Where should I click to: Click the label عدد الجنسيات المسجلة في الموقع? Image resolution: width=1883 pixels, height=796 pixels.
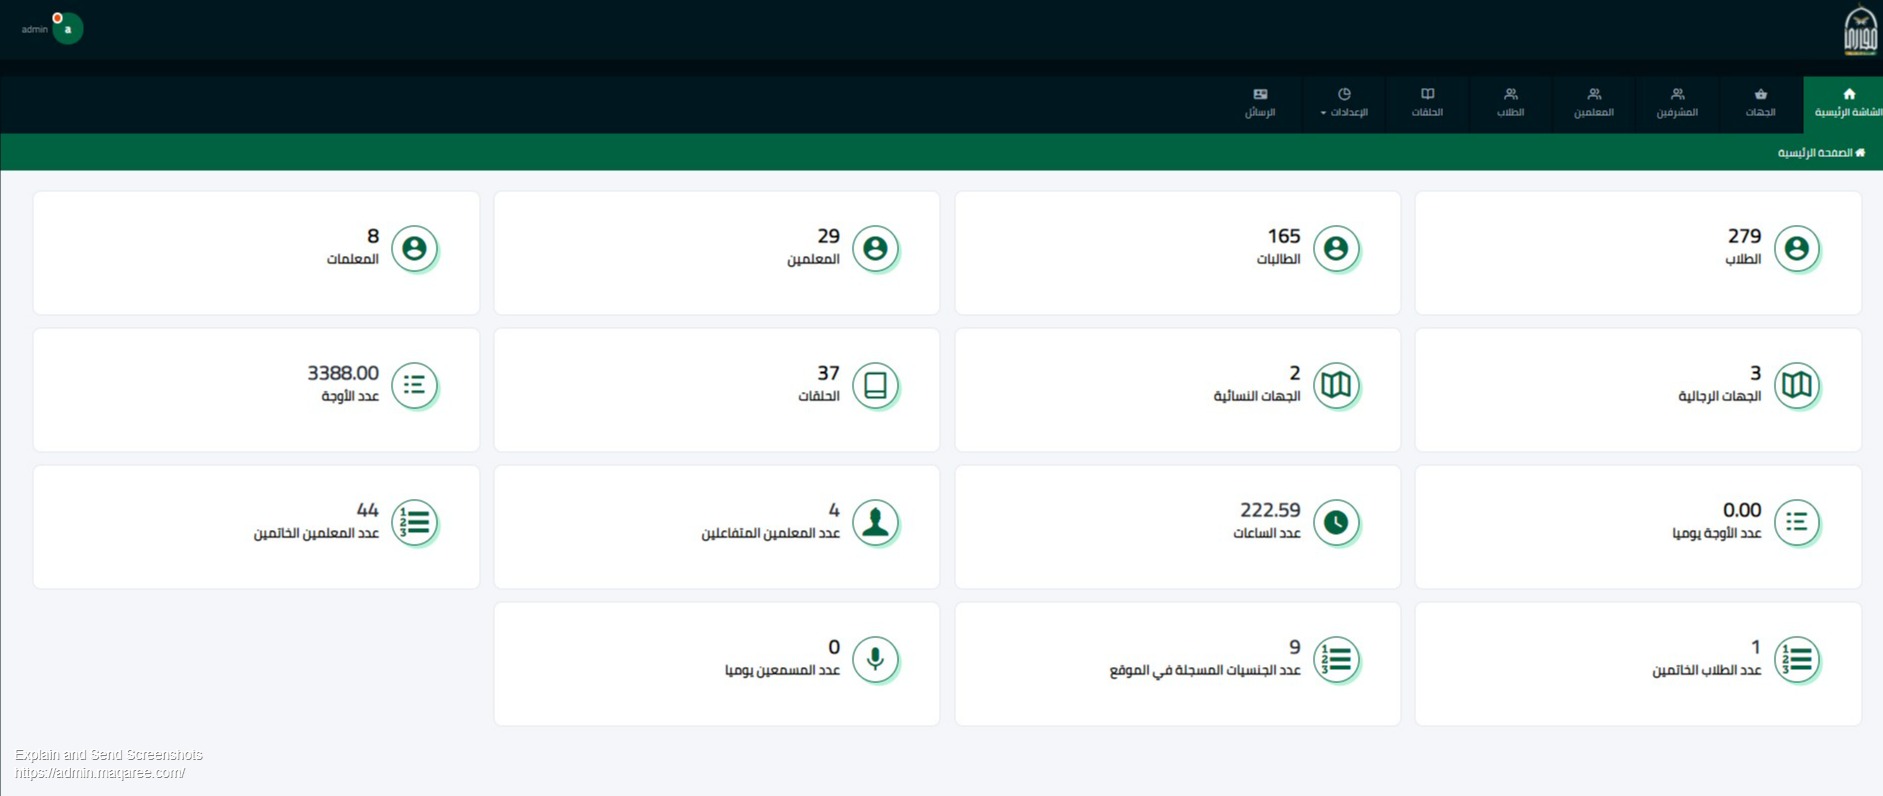pyautogui.click(x=1205, y=670)
